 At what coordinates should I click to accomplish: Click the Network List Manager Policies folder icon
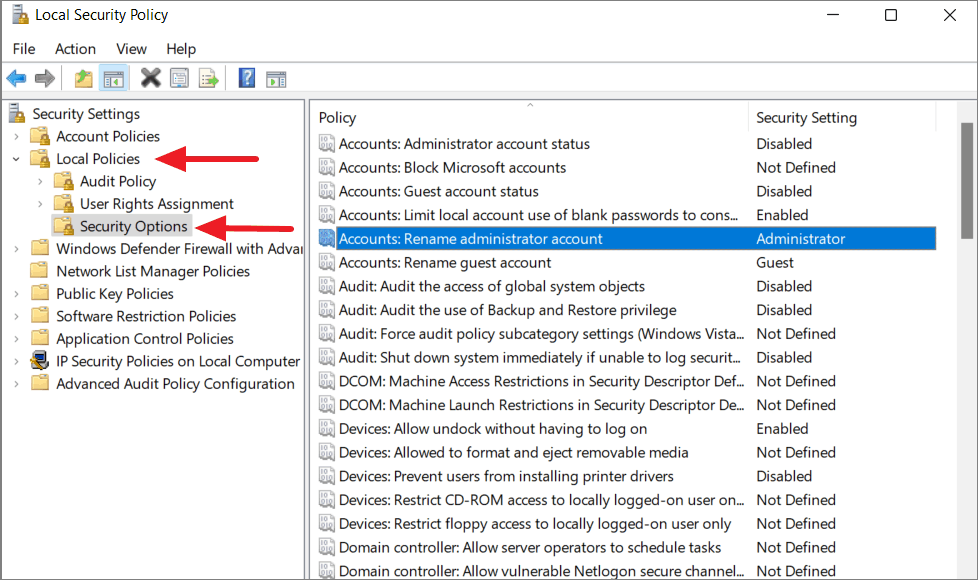point(40,271)
